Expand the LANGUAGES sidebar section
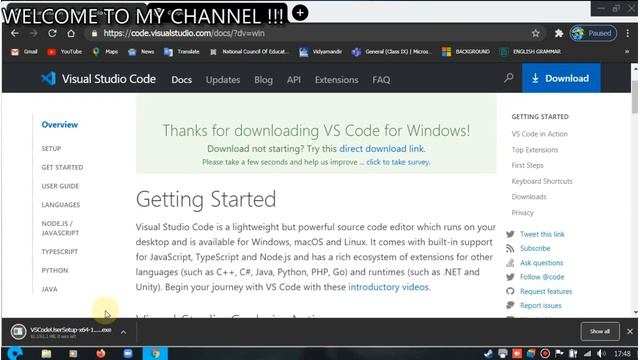 (x=60, y=205)
